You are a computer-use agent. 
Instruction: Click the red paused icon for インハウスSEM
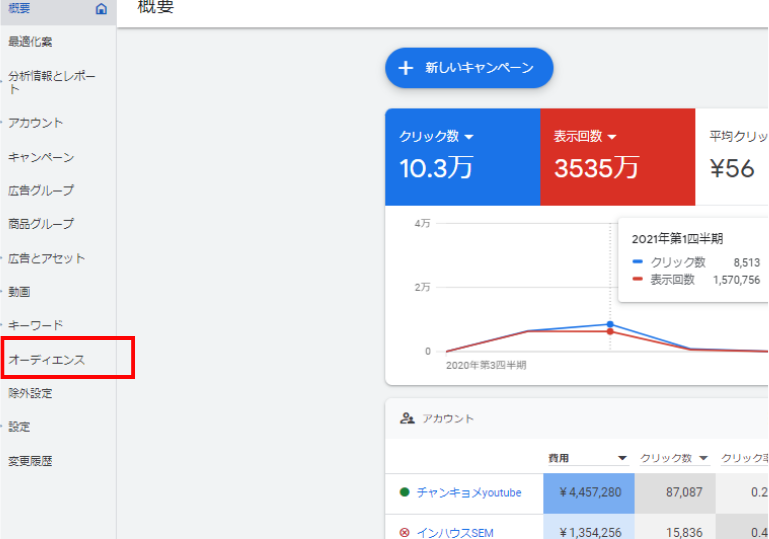pos(404,533)
